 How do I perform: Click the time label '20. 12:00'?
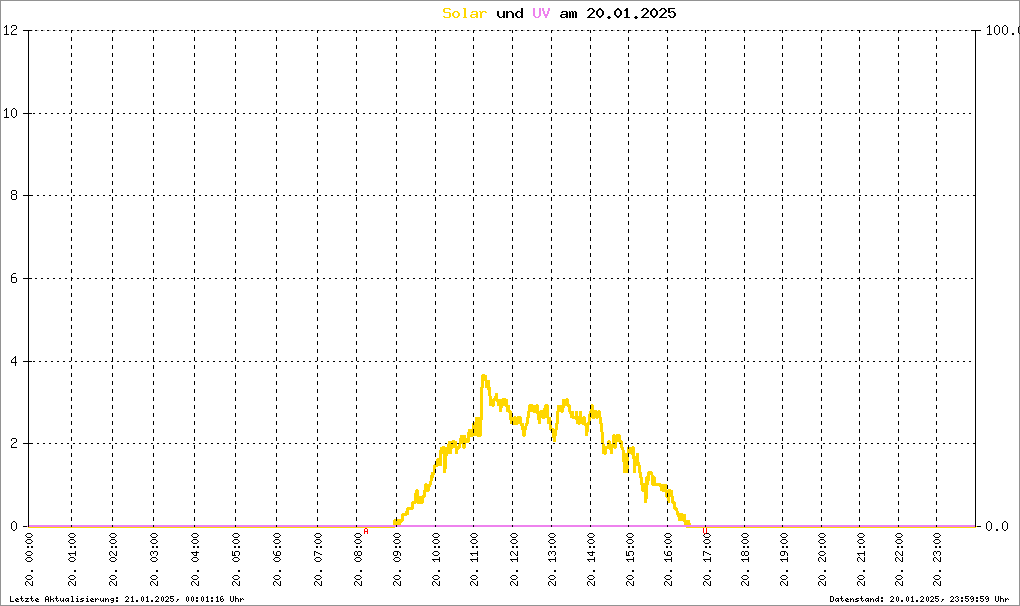pos(514,560)
